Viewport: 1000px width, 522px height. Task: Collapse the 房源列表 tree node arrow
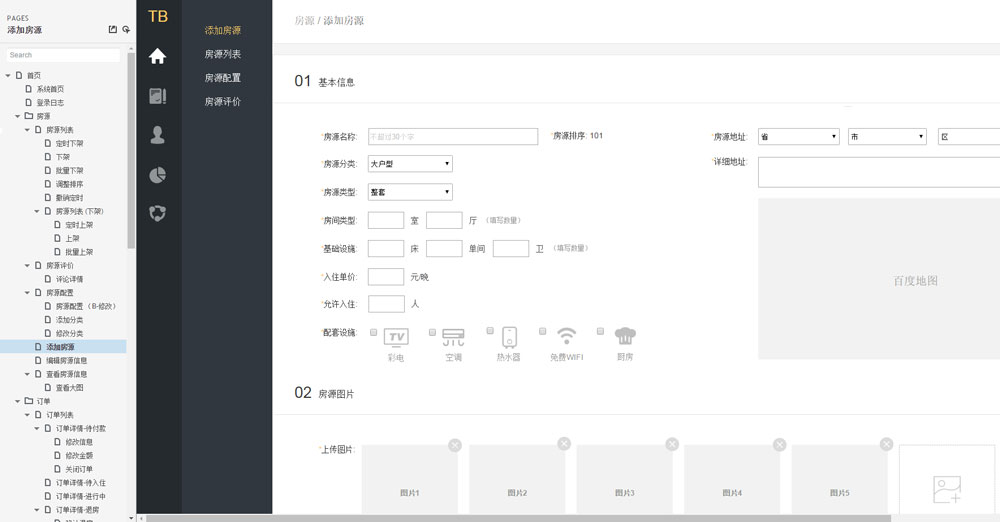[x=27, y=130]
